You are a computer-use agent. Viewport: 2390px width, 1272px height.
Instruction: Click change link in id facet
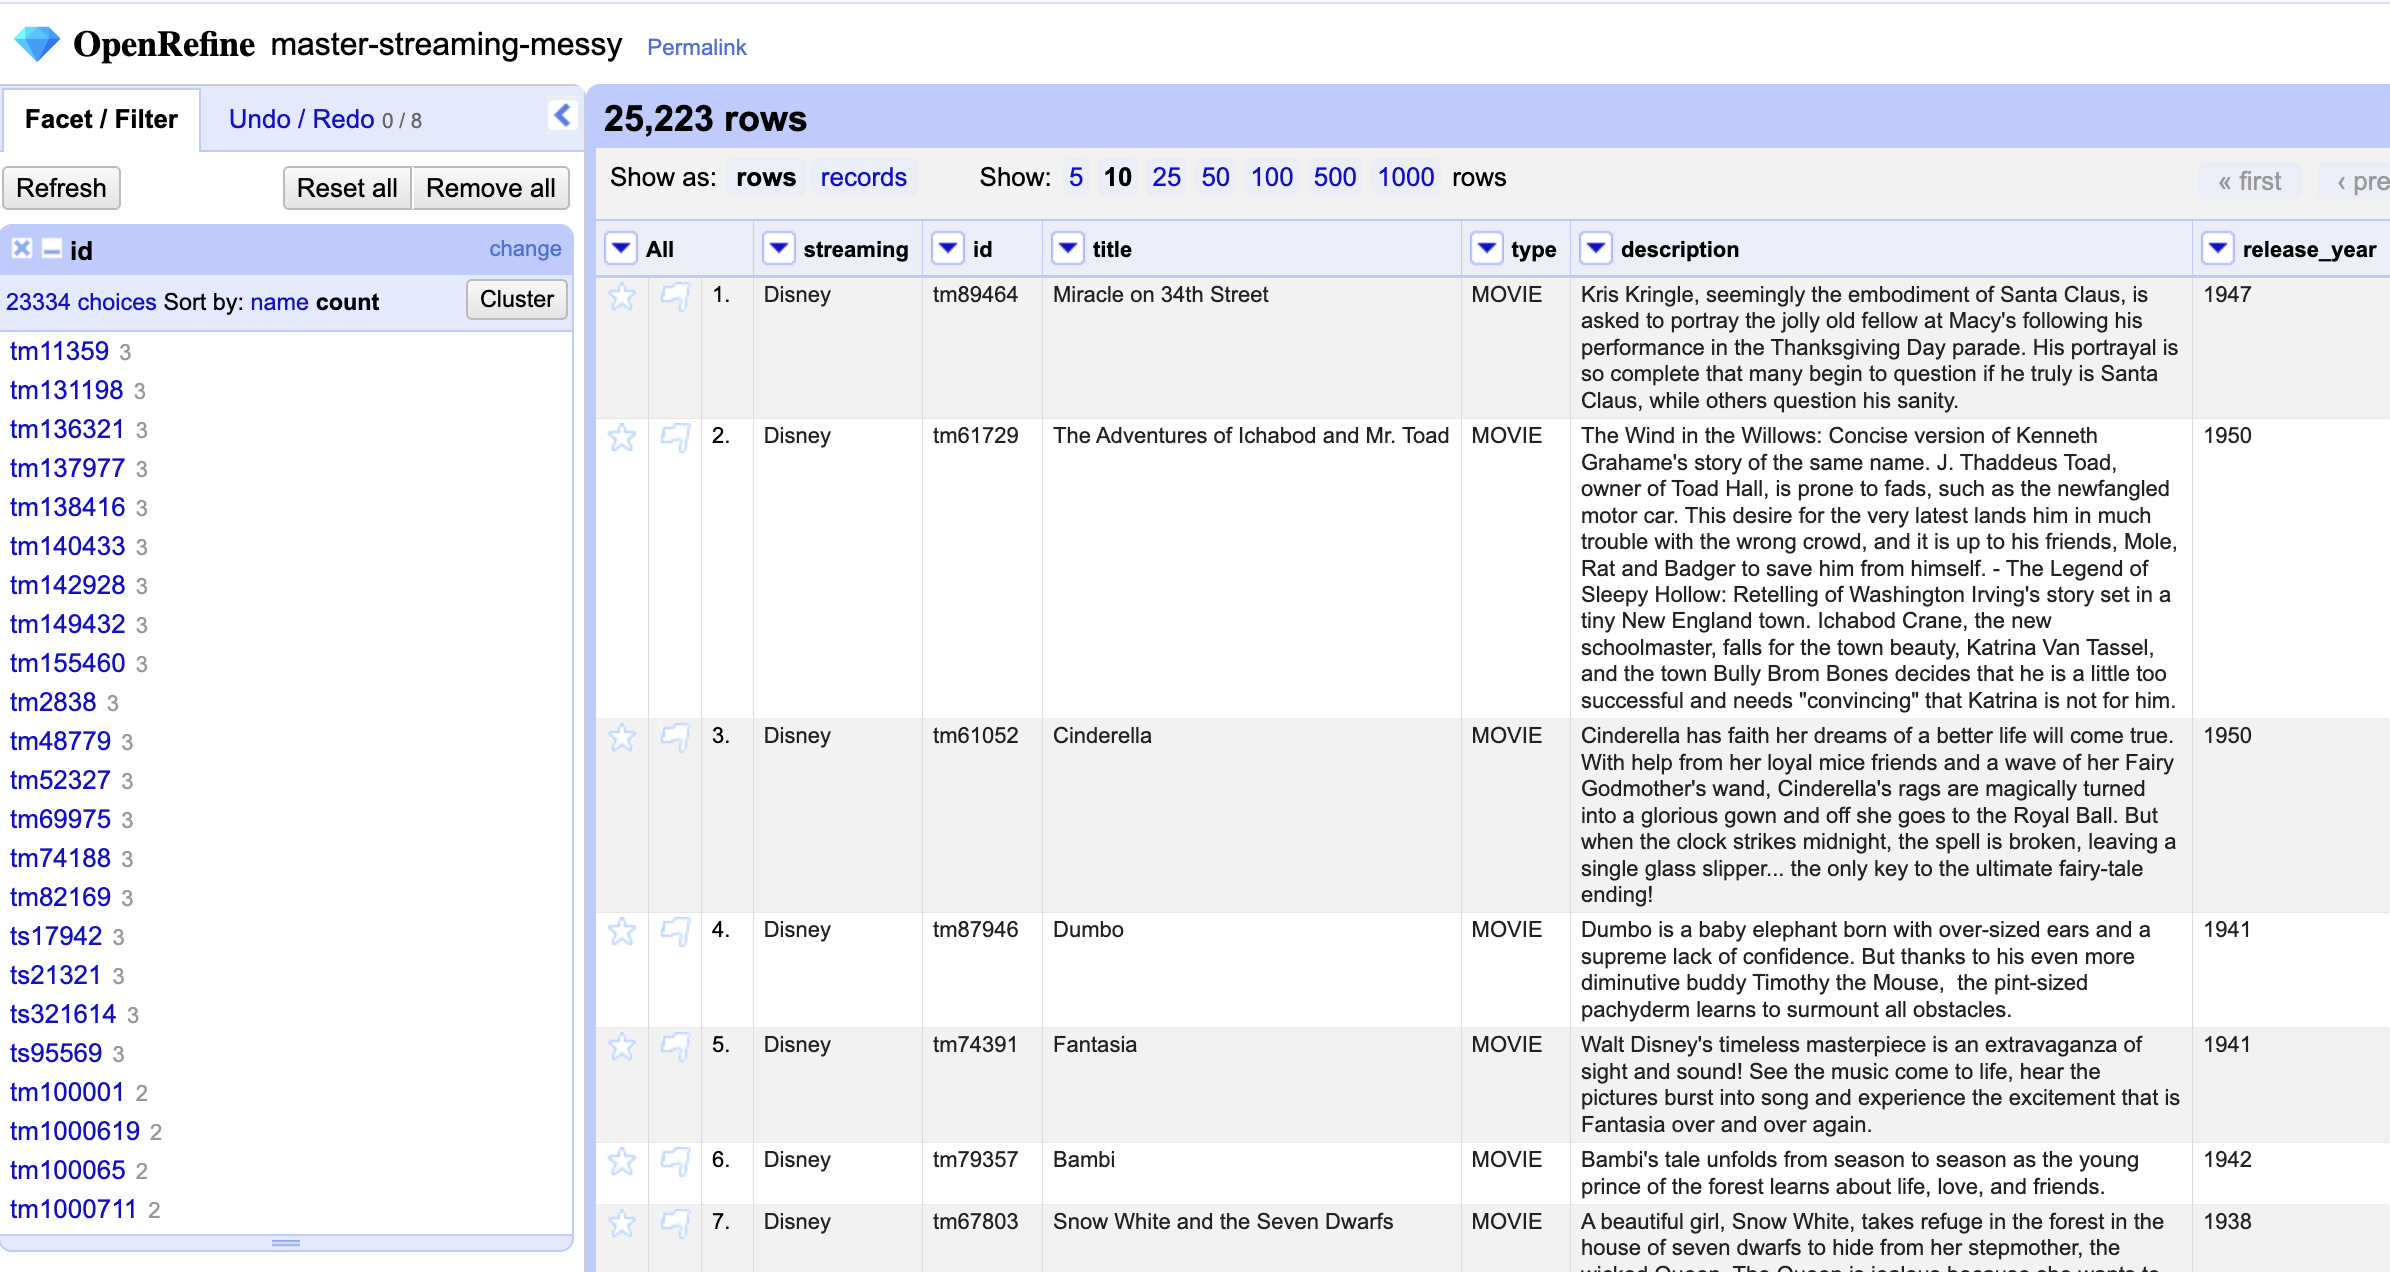525,248
